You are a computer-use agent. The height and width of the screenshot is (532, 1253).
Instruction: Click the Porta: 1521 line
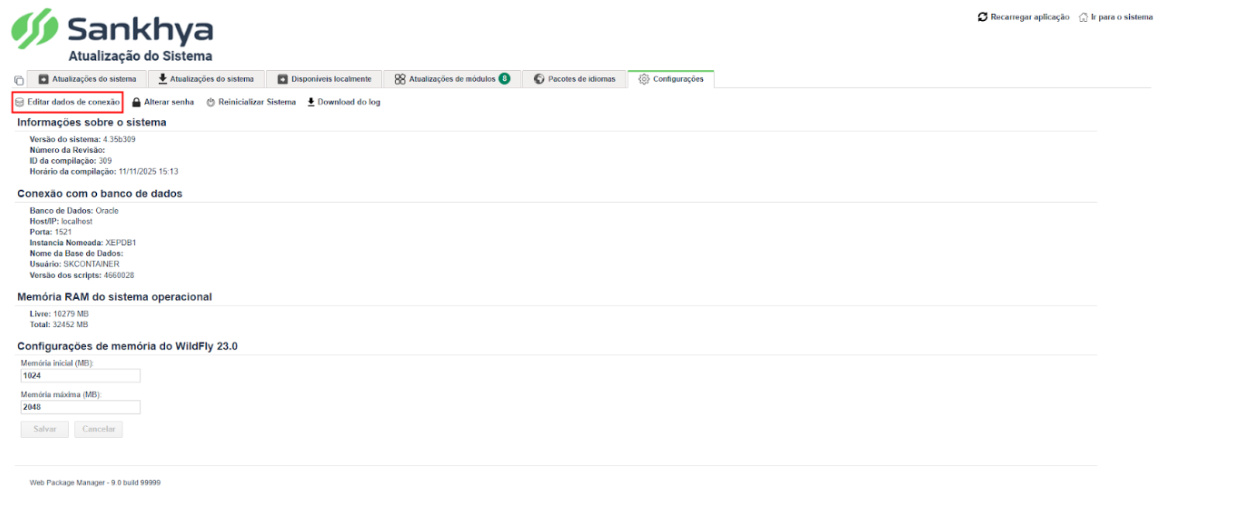tap(51, 231)
